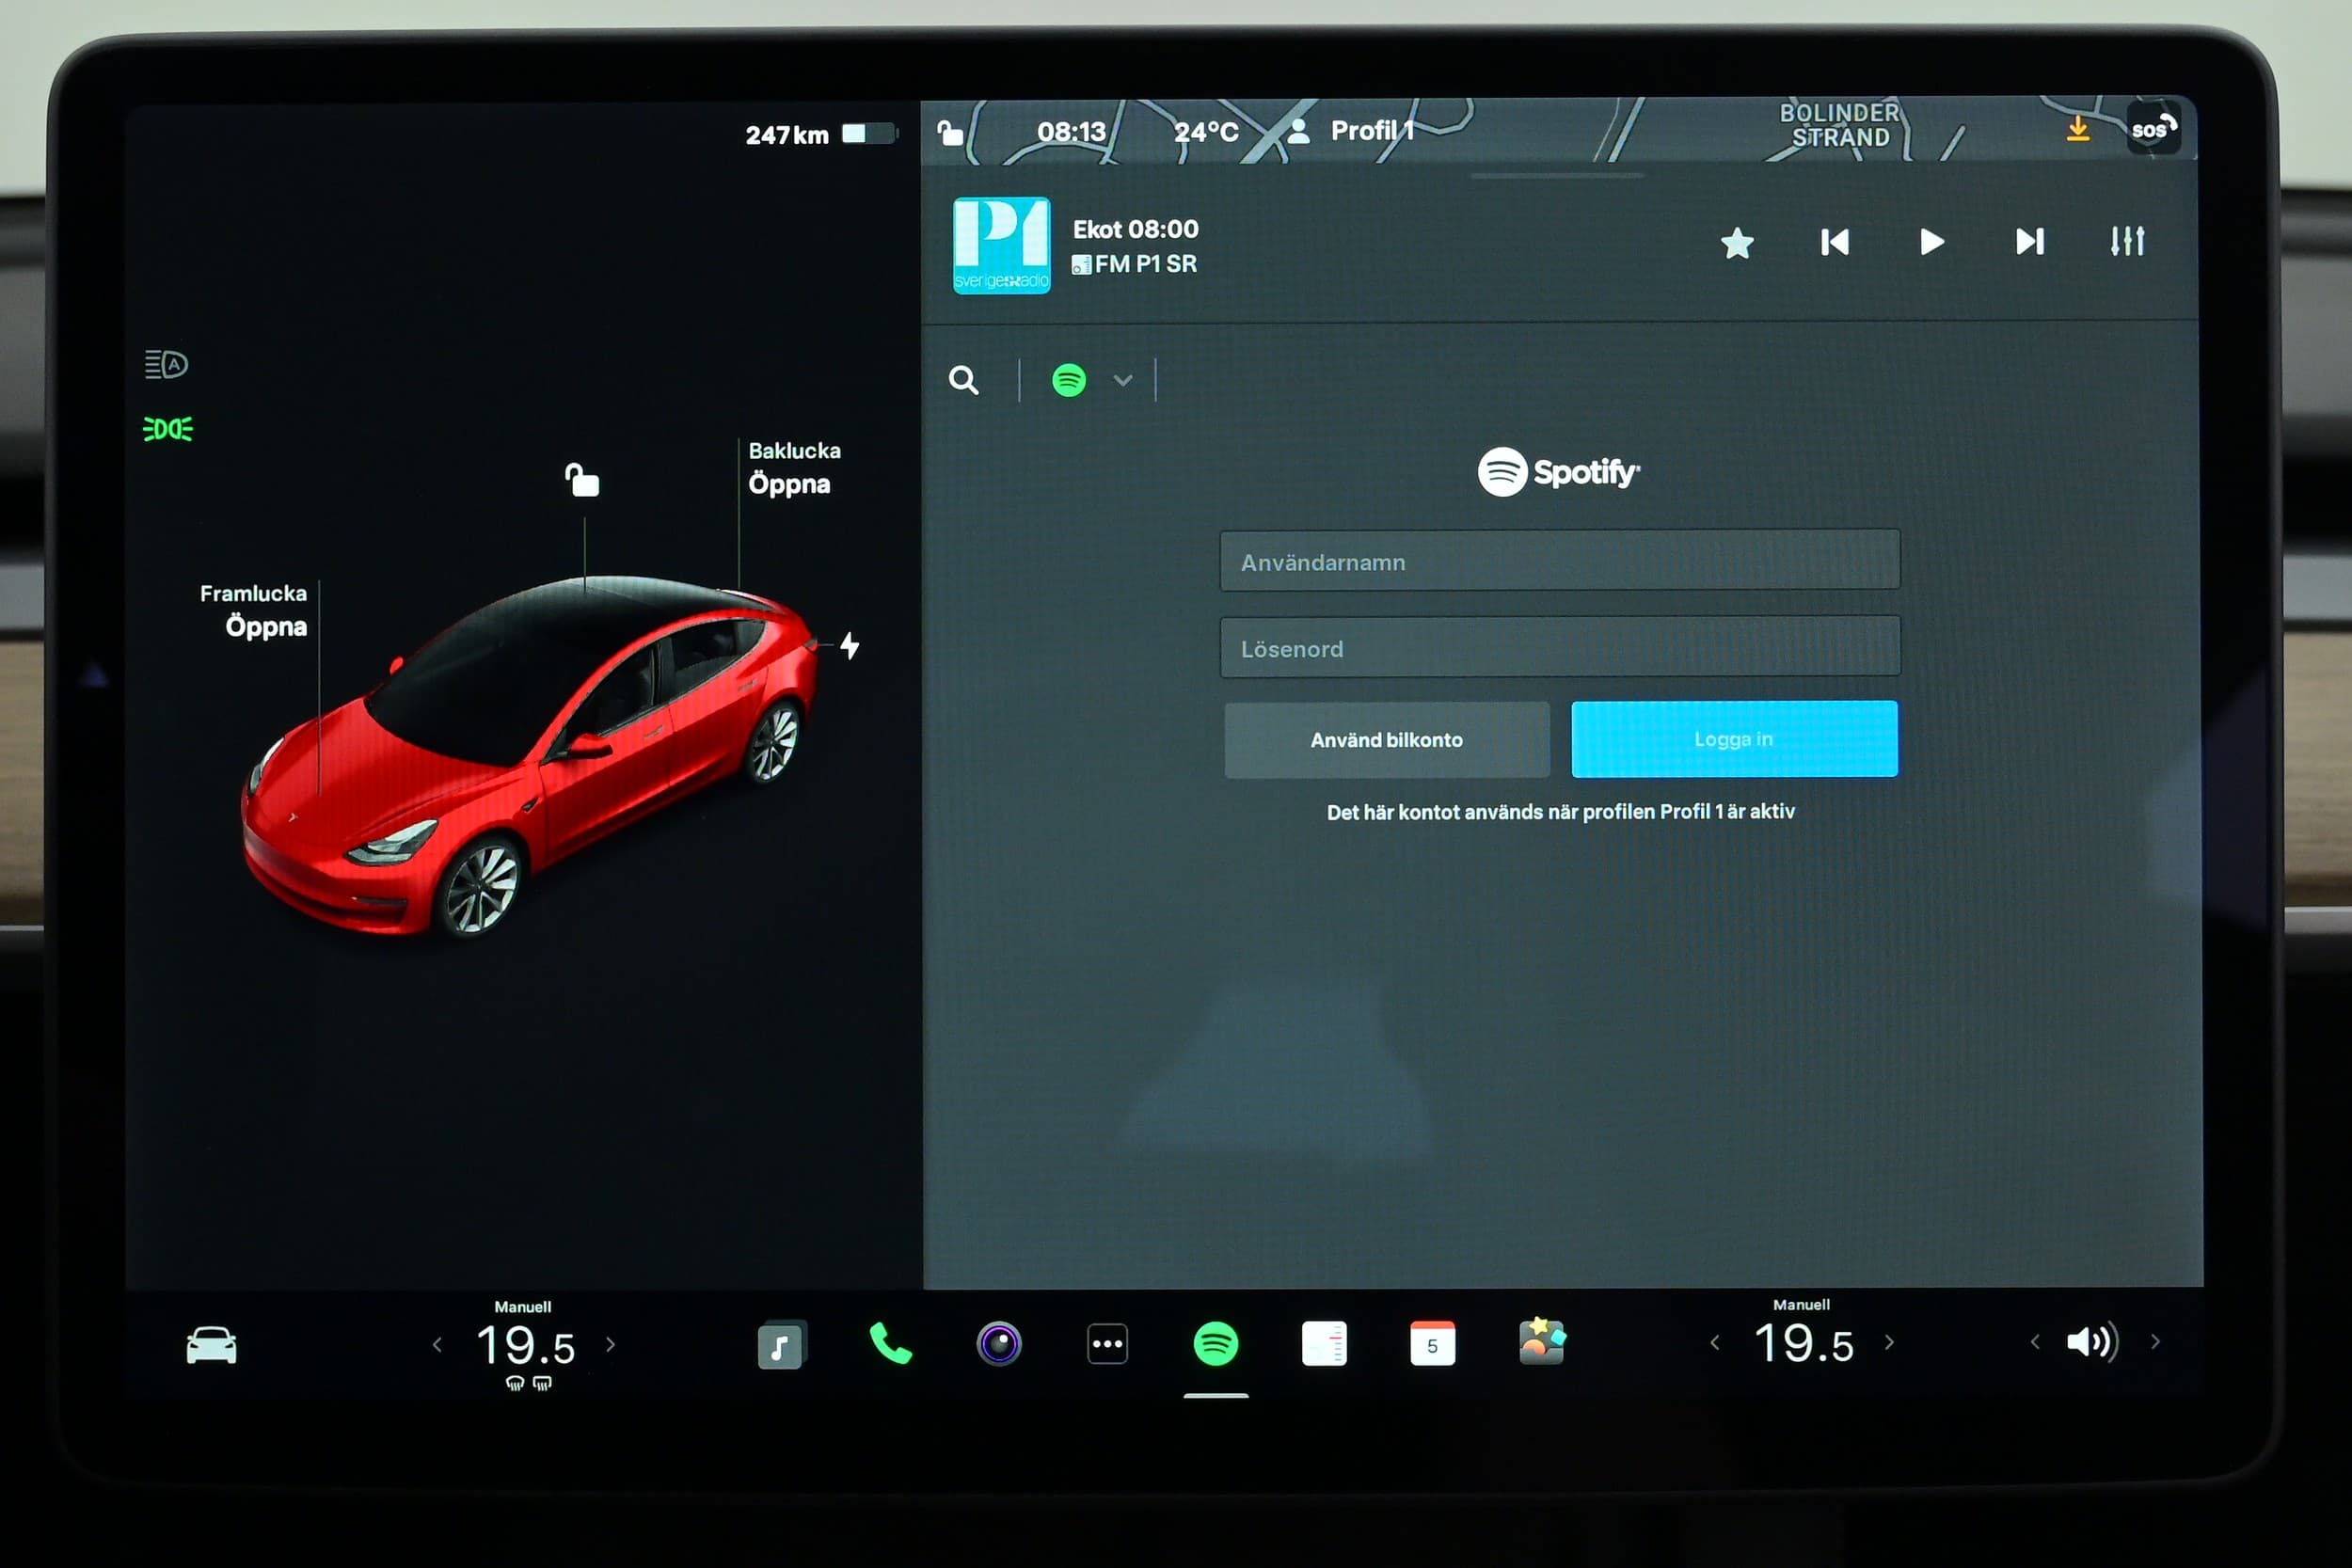Lower volume with left arrow
Viewport: 2352px width, 1568px height.
pyautogui.click(x=2035, y=1342)
